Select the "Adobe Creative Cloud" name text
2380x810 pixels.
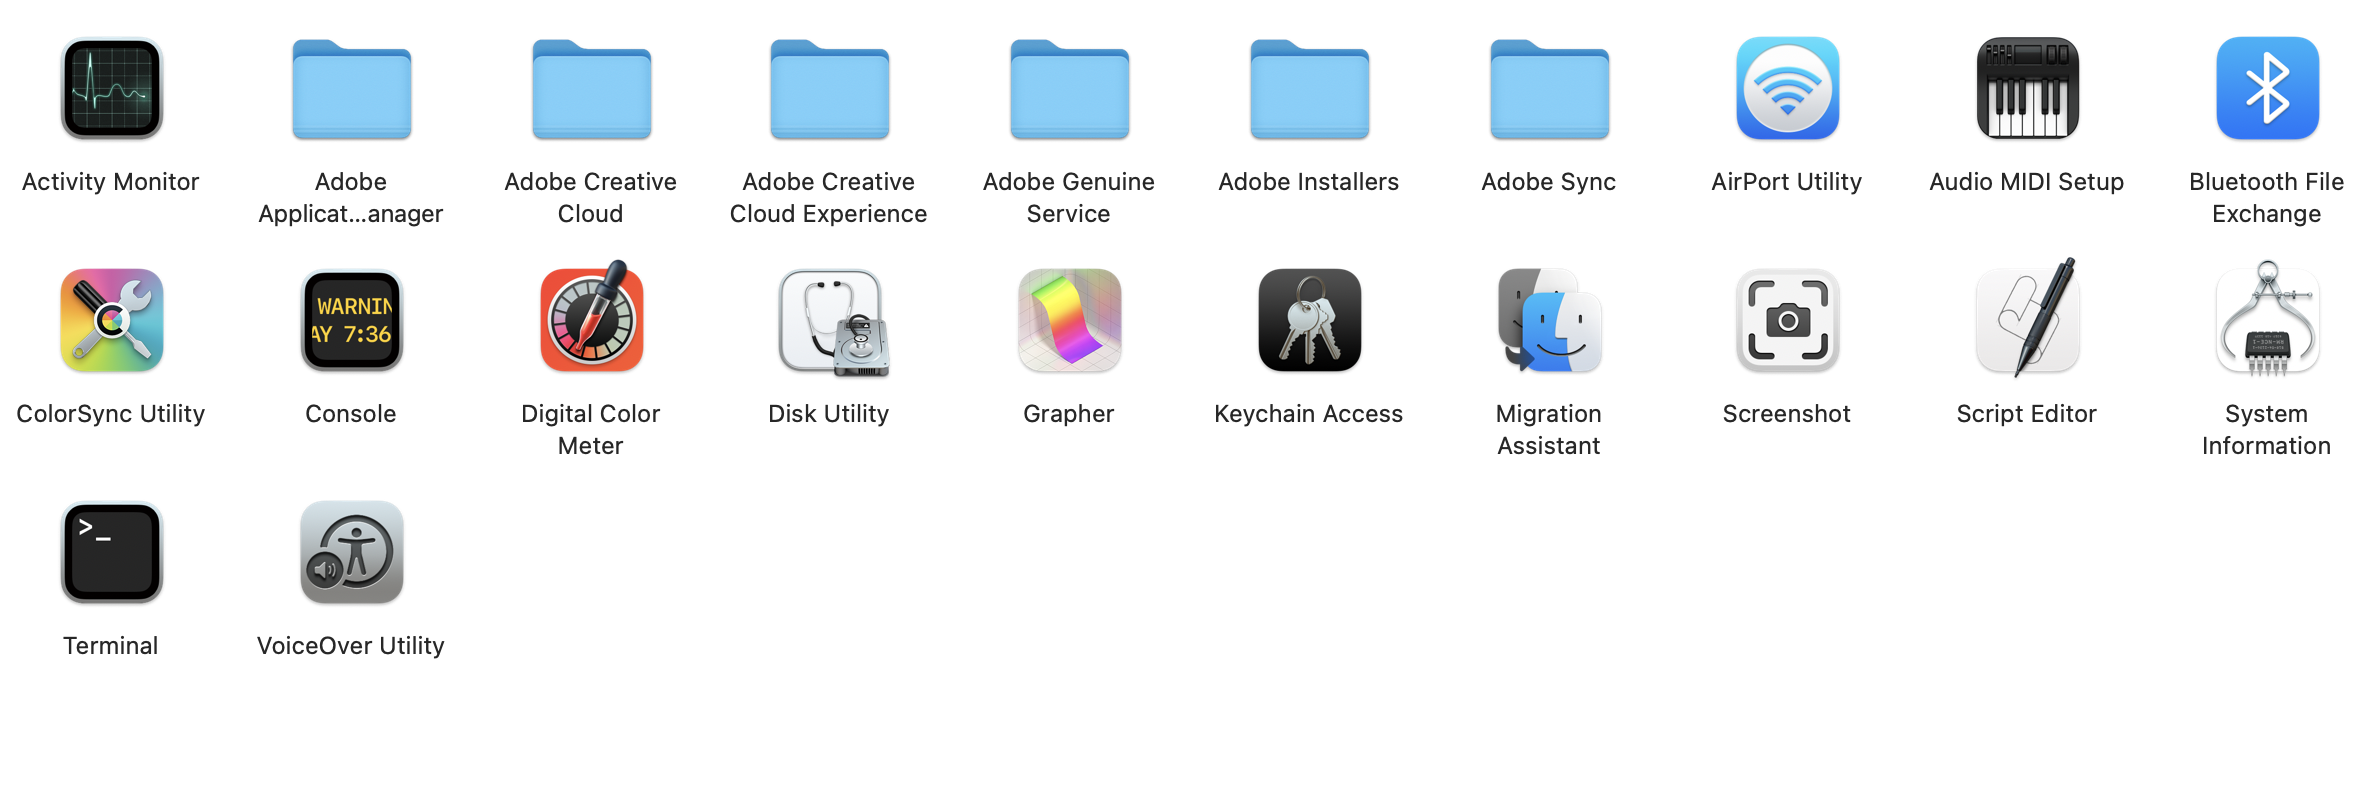pos(591,198)
